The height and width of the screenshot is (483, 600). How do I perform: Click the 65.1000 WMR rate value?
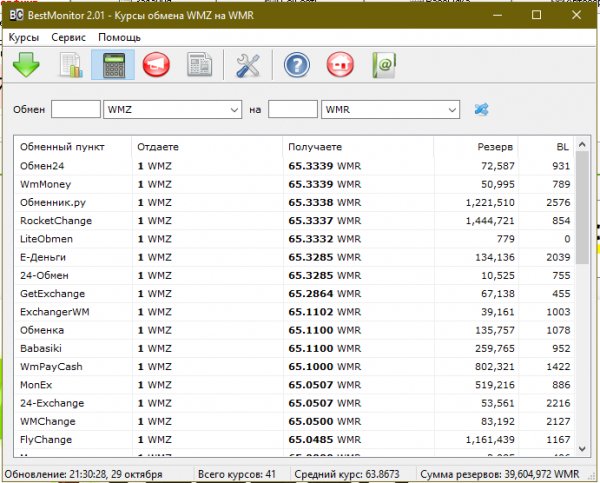click(324, 367)
